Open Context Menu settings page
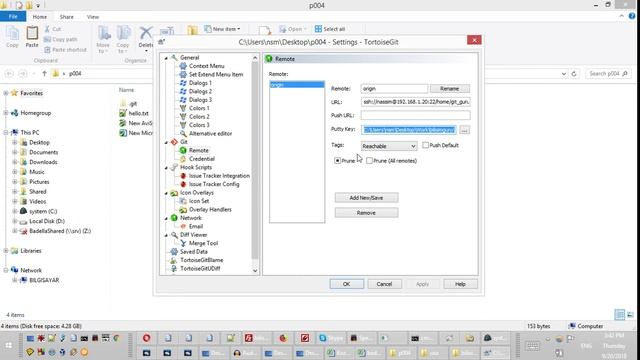Image resolution: width=640 pixels, height=360 pixels. coord(206,66)
